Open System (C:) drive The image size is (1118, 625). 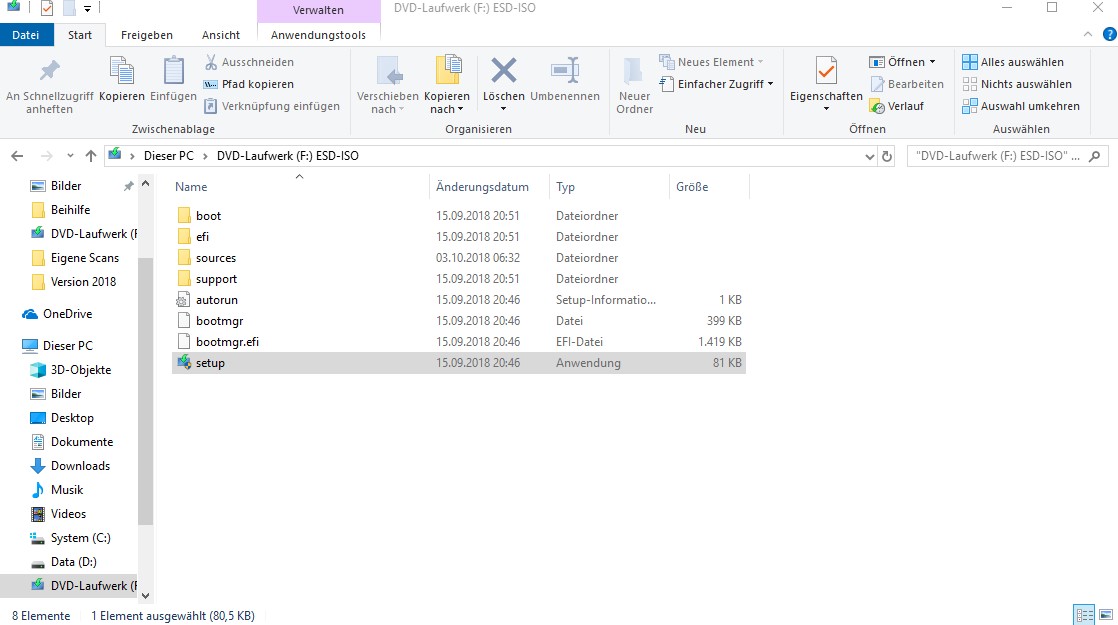coord(69,538)
